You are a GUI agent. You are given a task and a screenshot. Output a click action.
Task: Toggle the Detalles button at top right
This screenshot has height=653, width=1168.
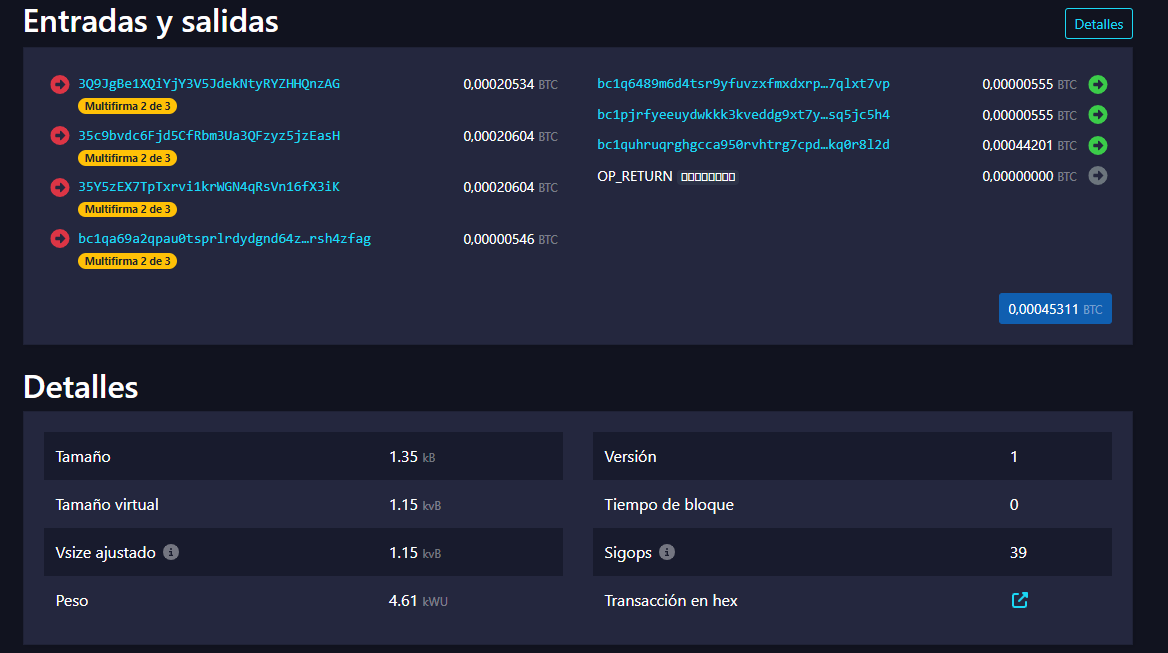point(1098,24)
